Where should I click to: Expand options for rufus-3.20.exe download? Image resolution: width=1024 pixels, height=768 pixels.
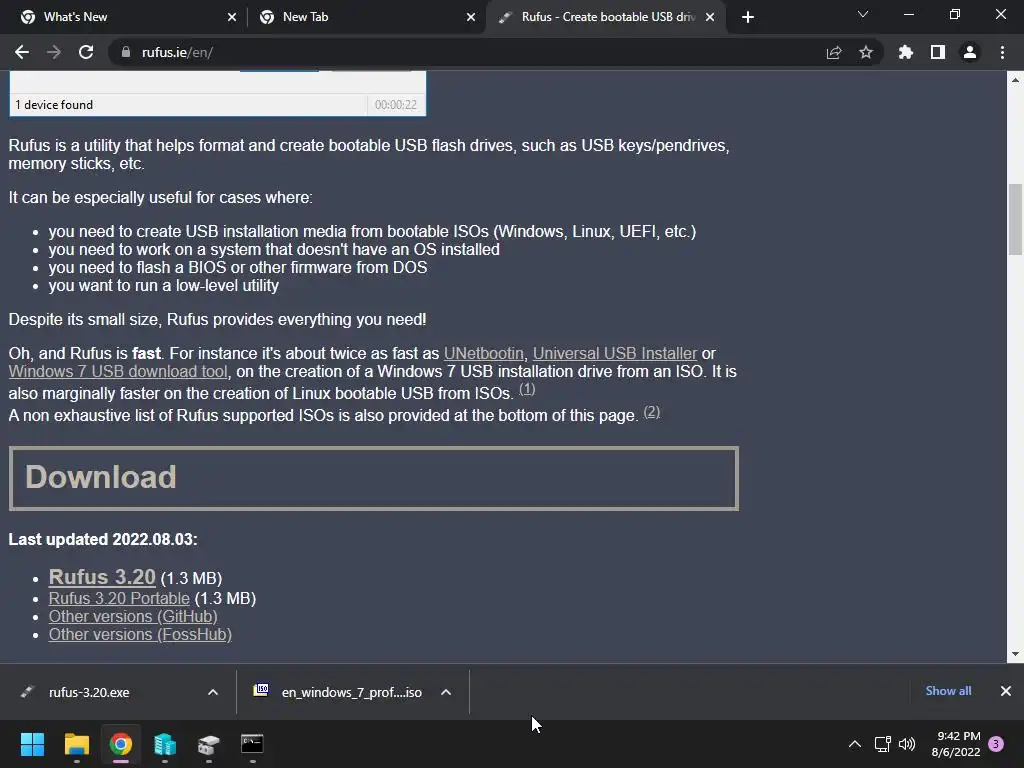point(213,692)
